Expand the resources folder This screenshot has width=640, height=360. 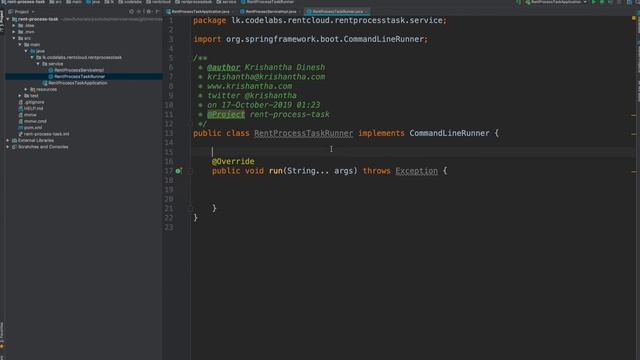click(x=26, y=89)
